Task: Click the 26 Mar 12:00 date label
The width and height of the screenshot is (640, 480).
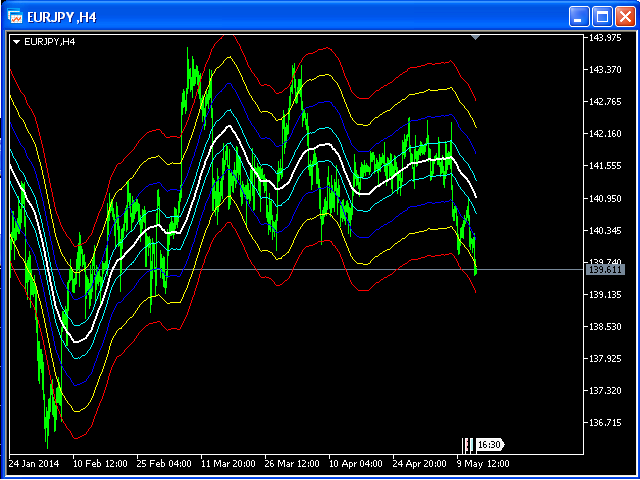Action: 292,464
